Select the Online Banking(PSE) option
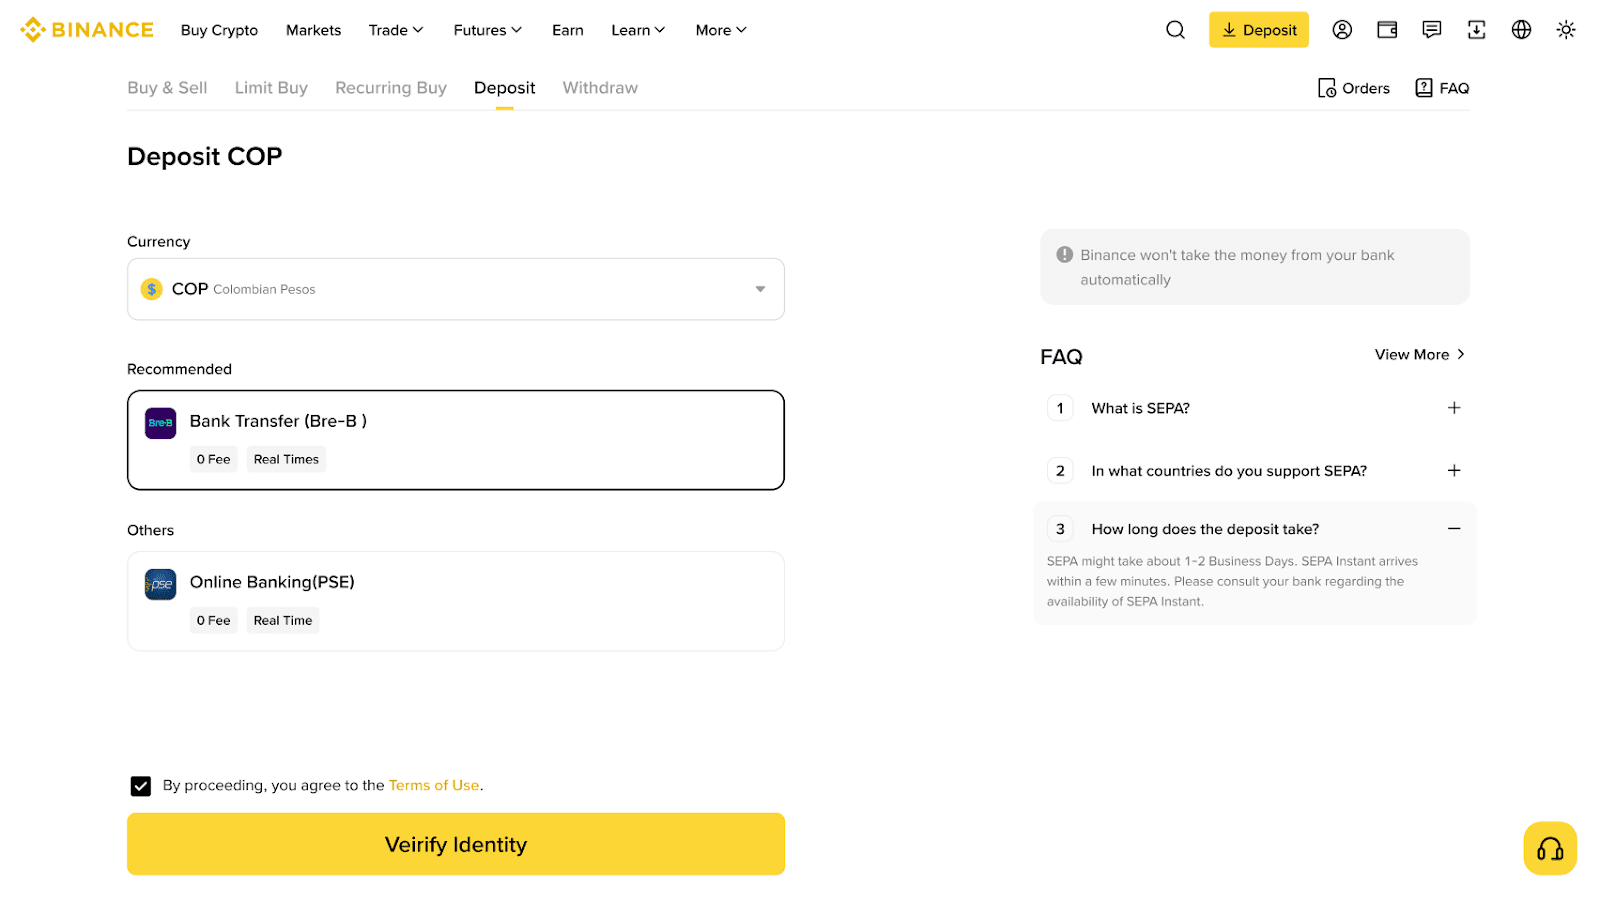 [455, 601]
